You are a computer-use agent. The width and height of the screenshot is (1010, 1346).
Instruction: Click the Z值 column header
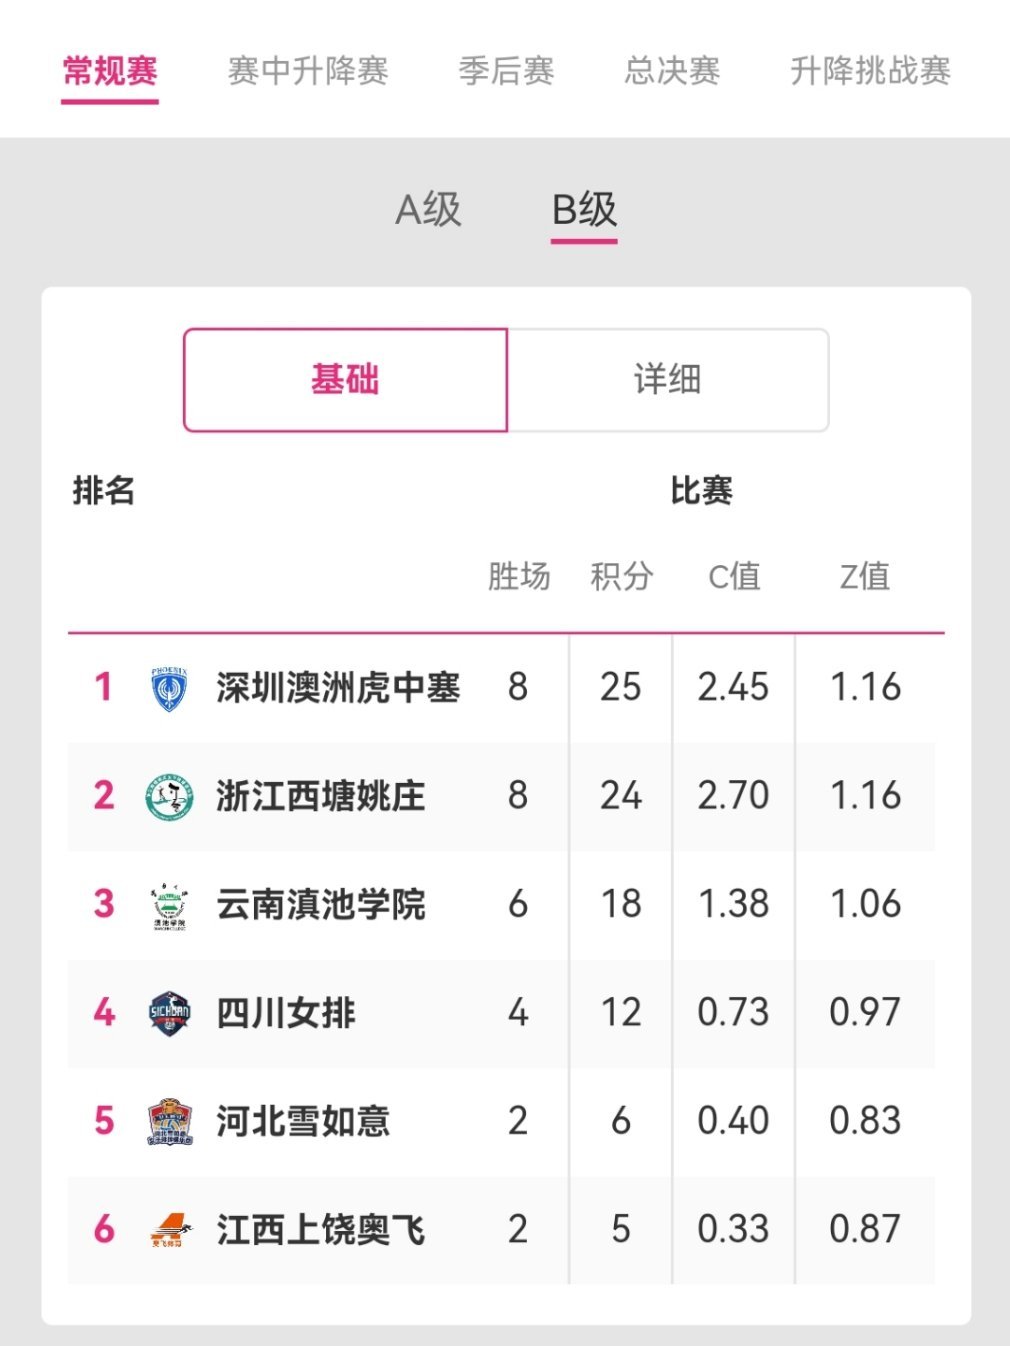[865, 576]
